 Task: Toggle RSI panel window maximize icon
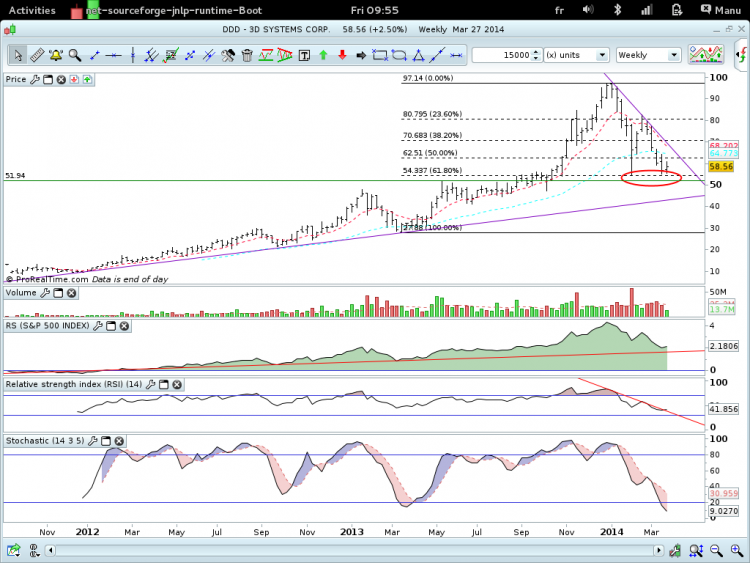coord(164,384)
